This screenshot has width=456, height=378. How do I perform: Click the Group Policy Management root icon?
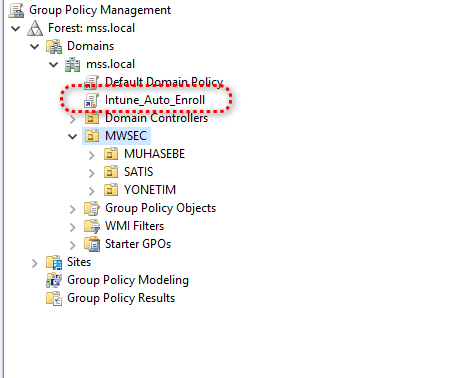point(16,10)
